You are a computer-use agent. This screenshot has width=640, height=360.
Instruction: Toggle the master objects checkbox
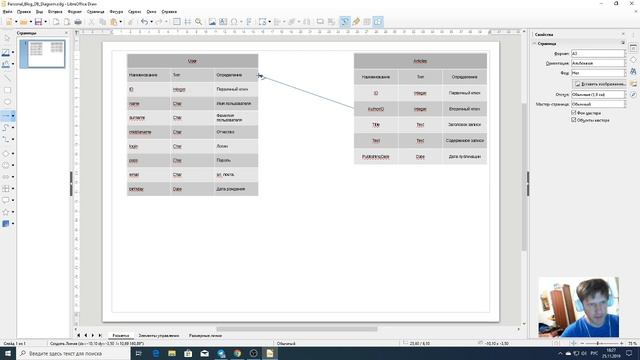[573, 120]
